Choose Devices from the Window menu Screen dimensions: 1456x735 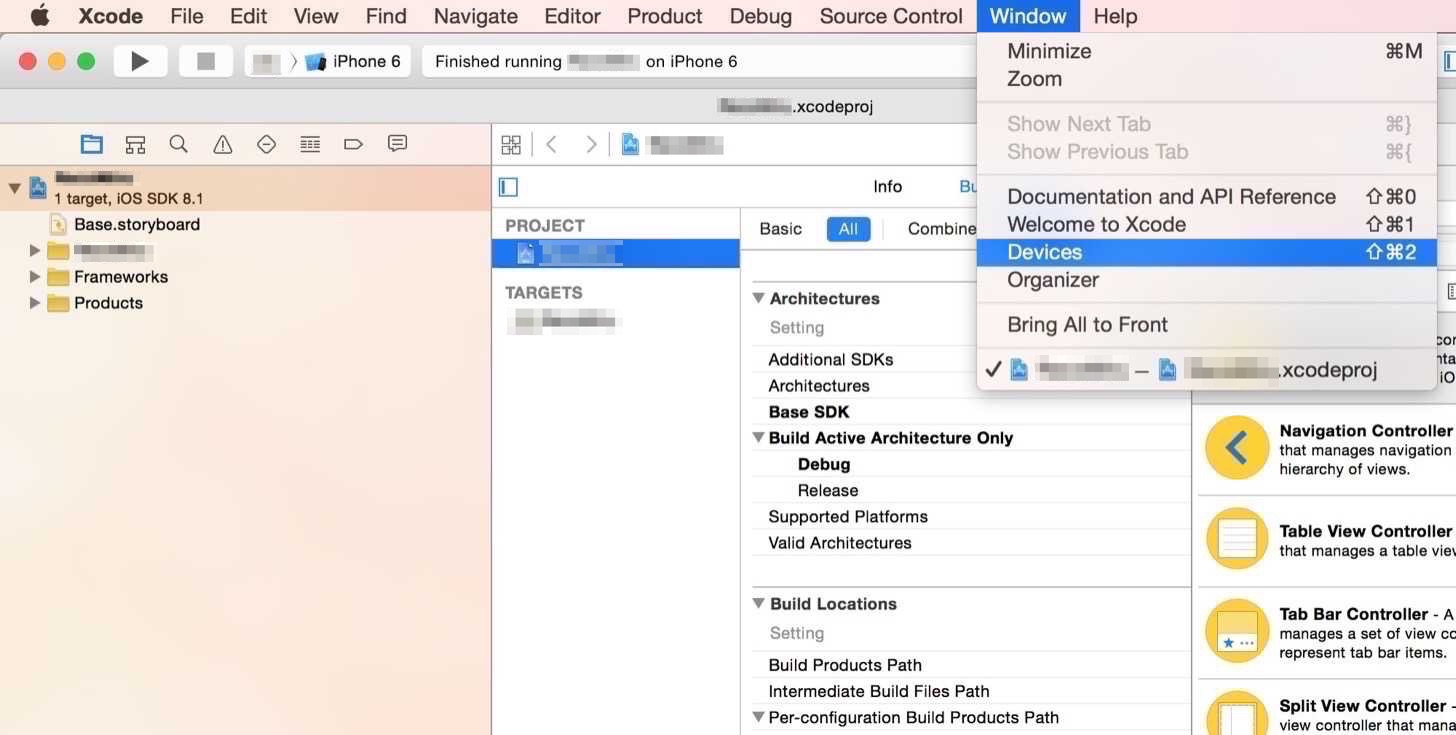tap(1207, 252)
